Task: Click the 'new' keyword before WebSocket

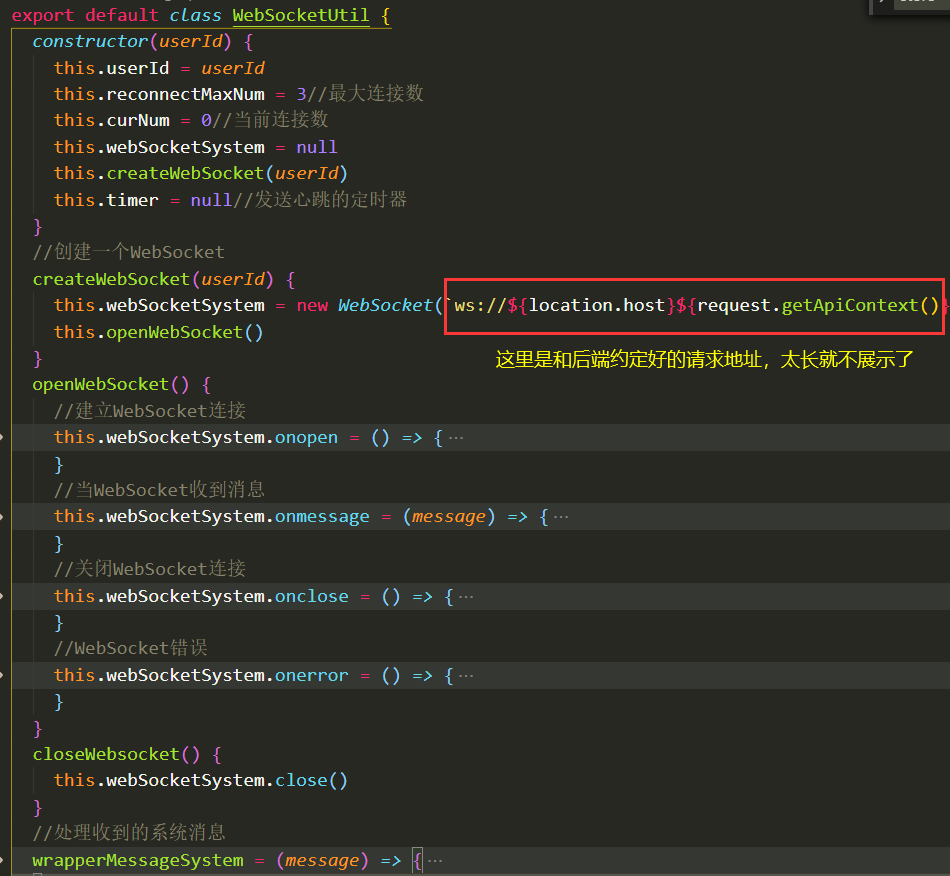Action: pyautogui.click(x=312, y=305)
